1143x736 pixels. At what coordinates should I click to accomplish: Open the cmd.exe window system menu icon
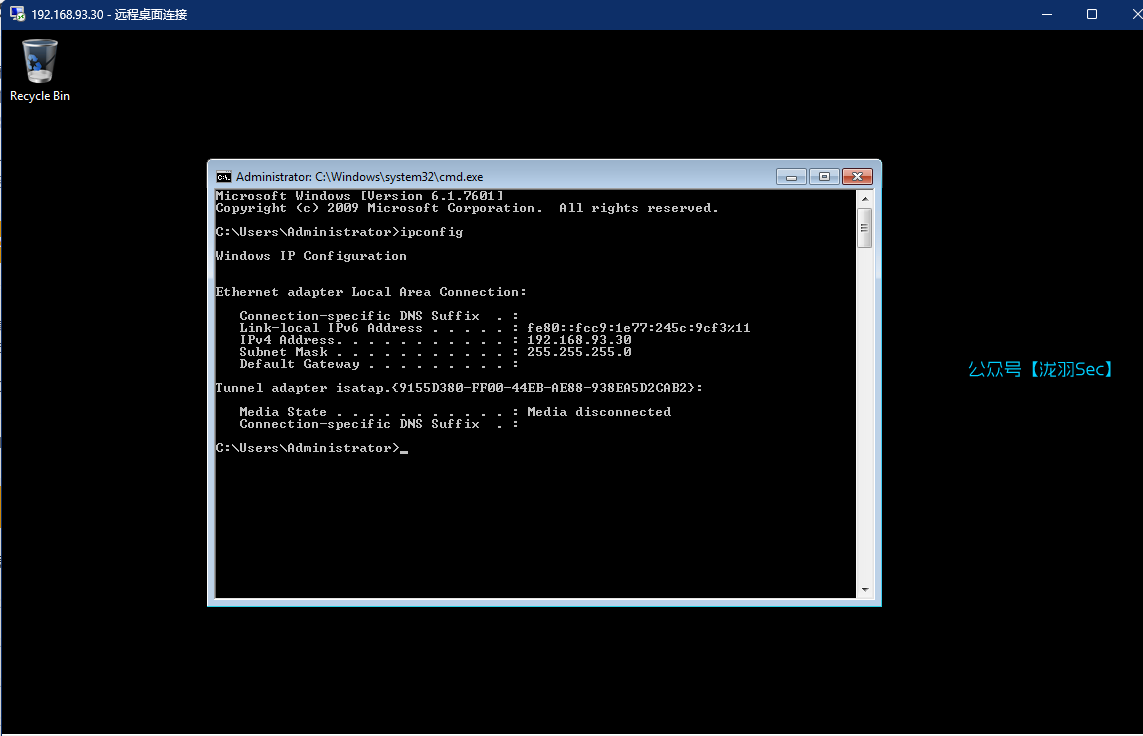224,176
